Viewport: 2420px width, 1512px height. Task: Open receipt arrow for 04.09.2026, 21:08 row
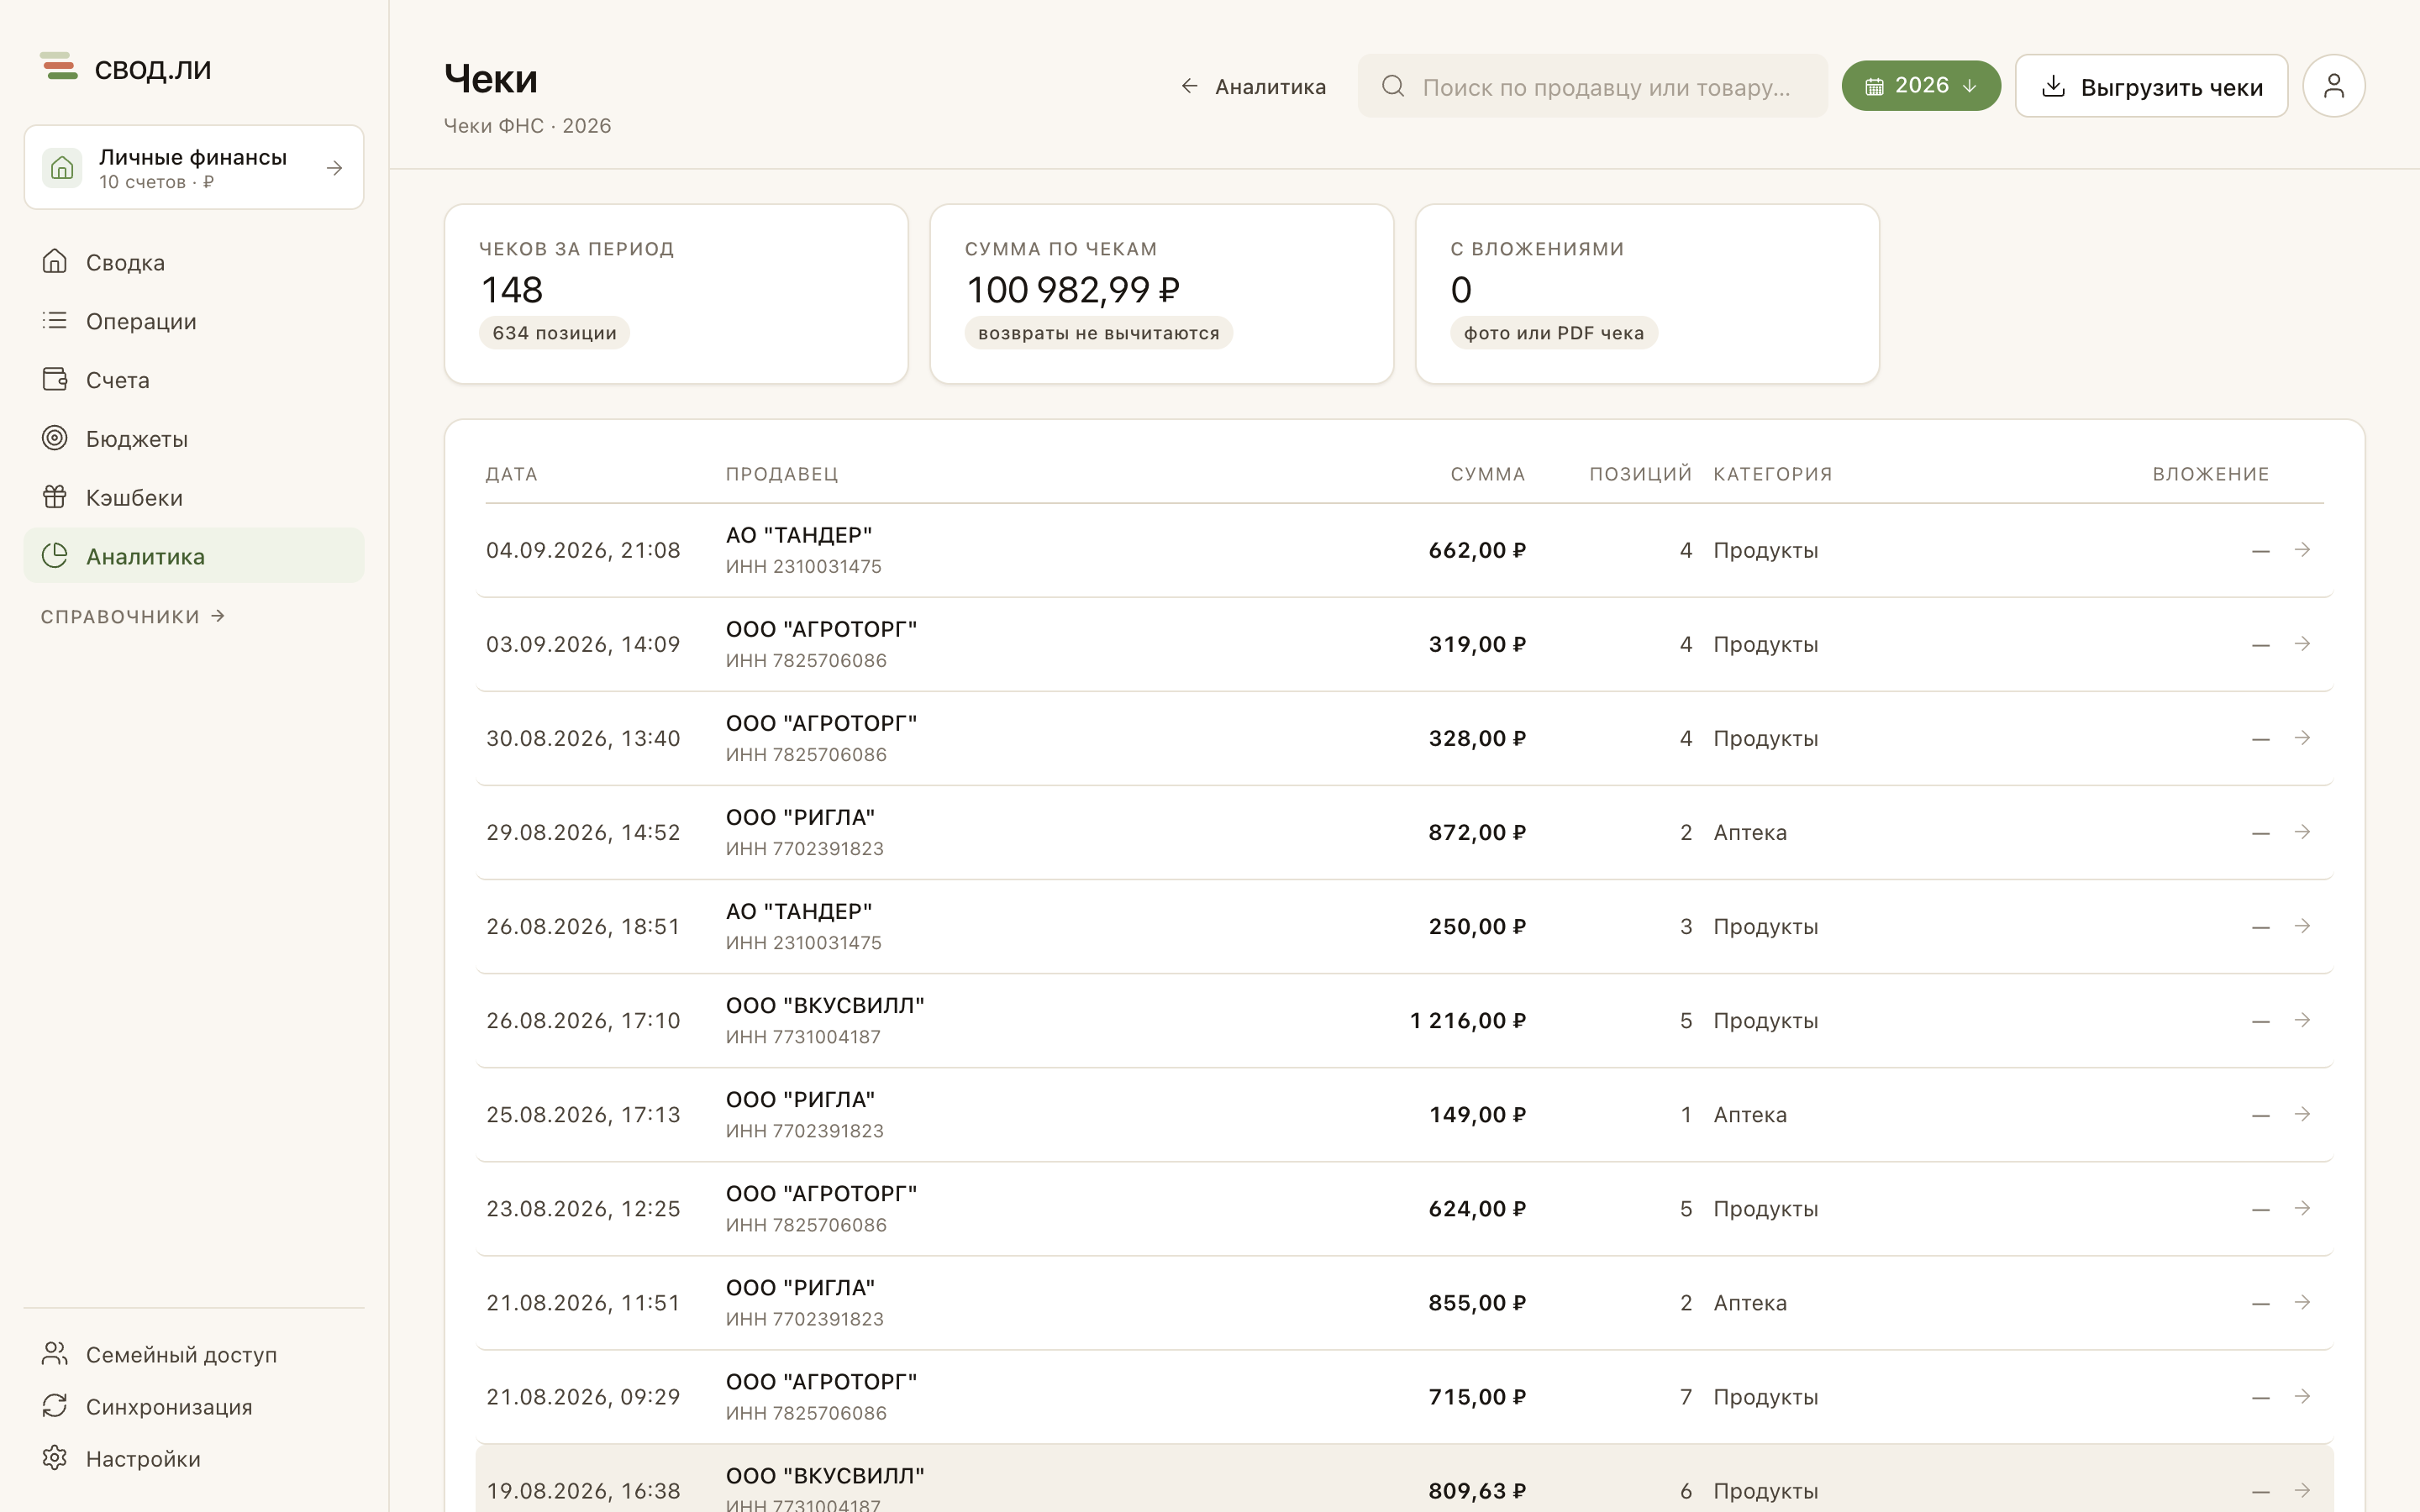(x=2302, y=549)
